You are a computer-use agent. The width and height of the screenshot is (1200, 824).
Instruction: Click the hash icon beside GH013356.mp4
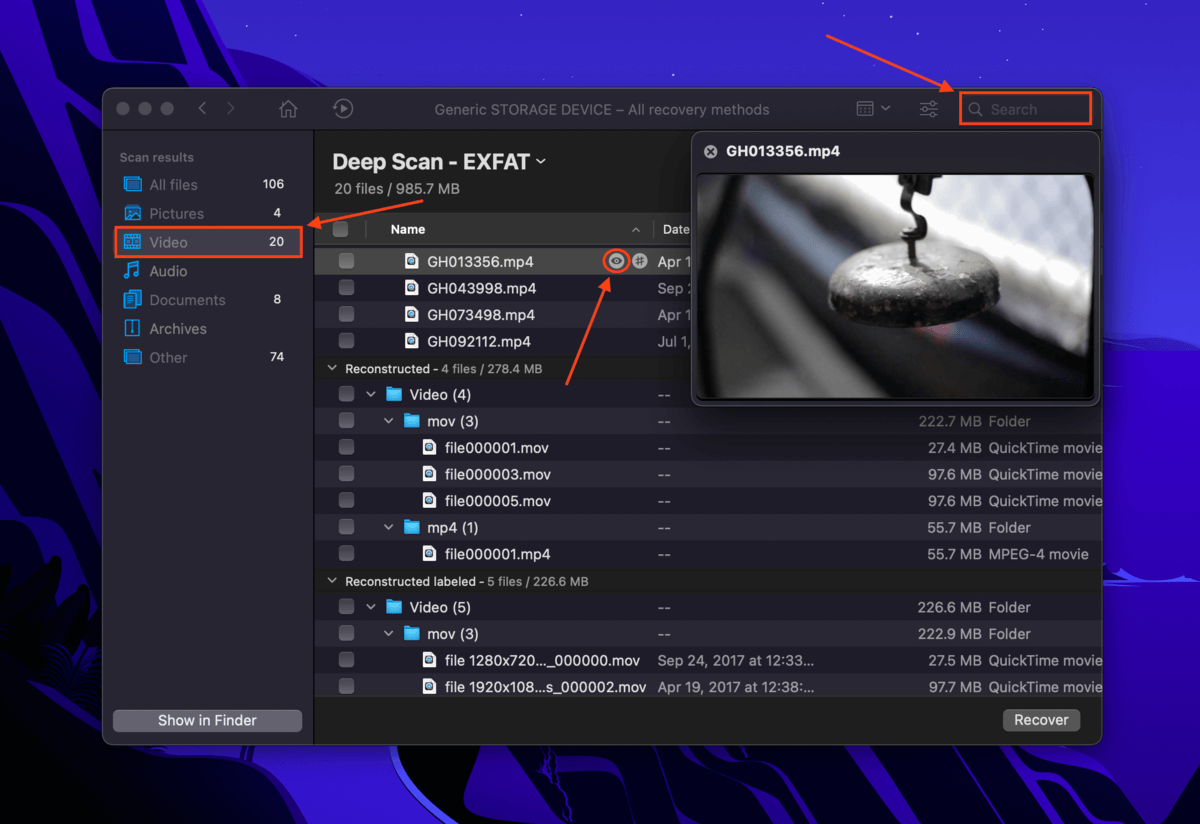pos(640,261)
